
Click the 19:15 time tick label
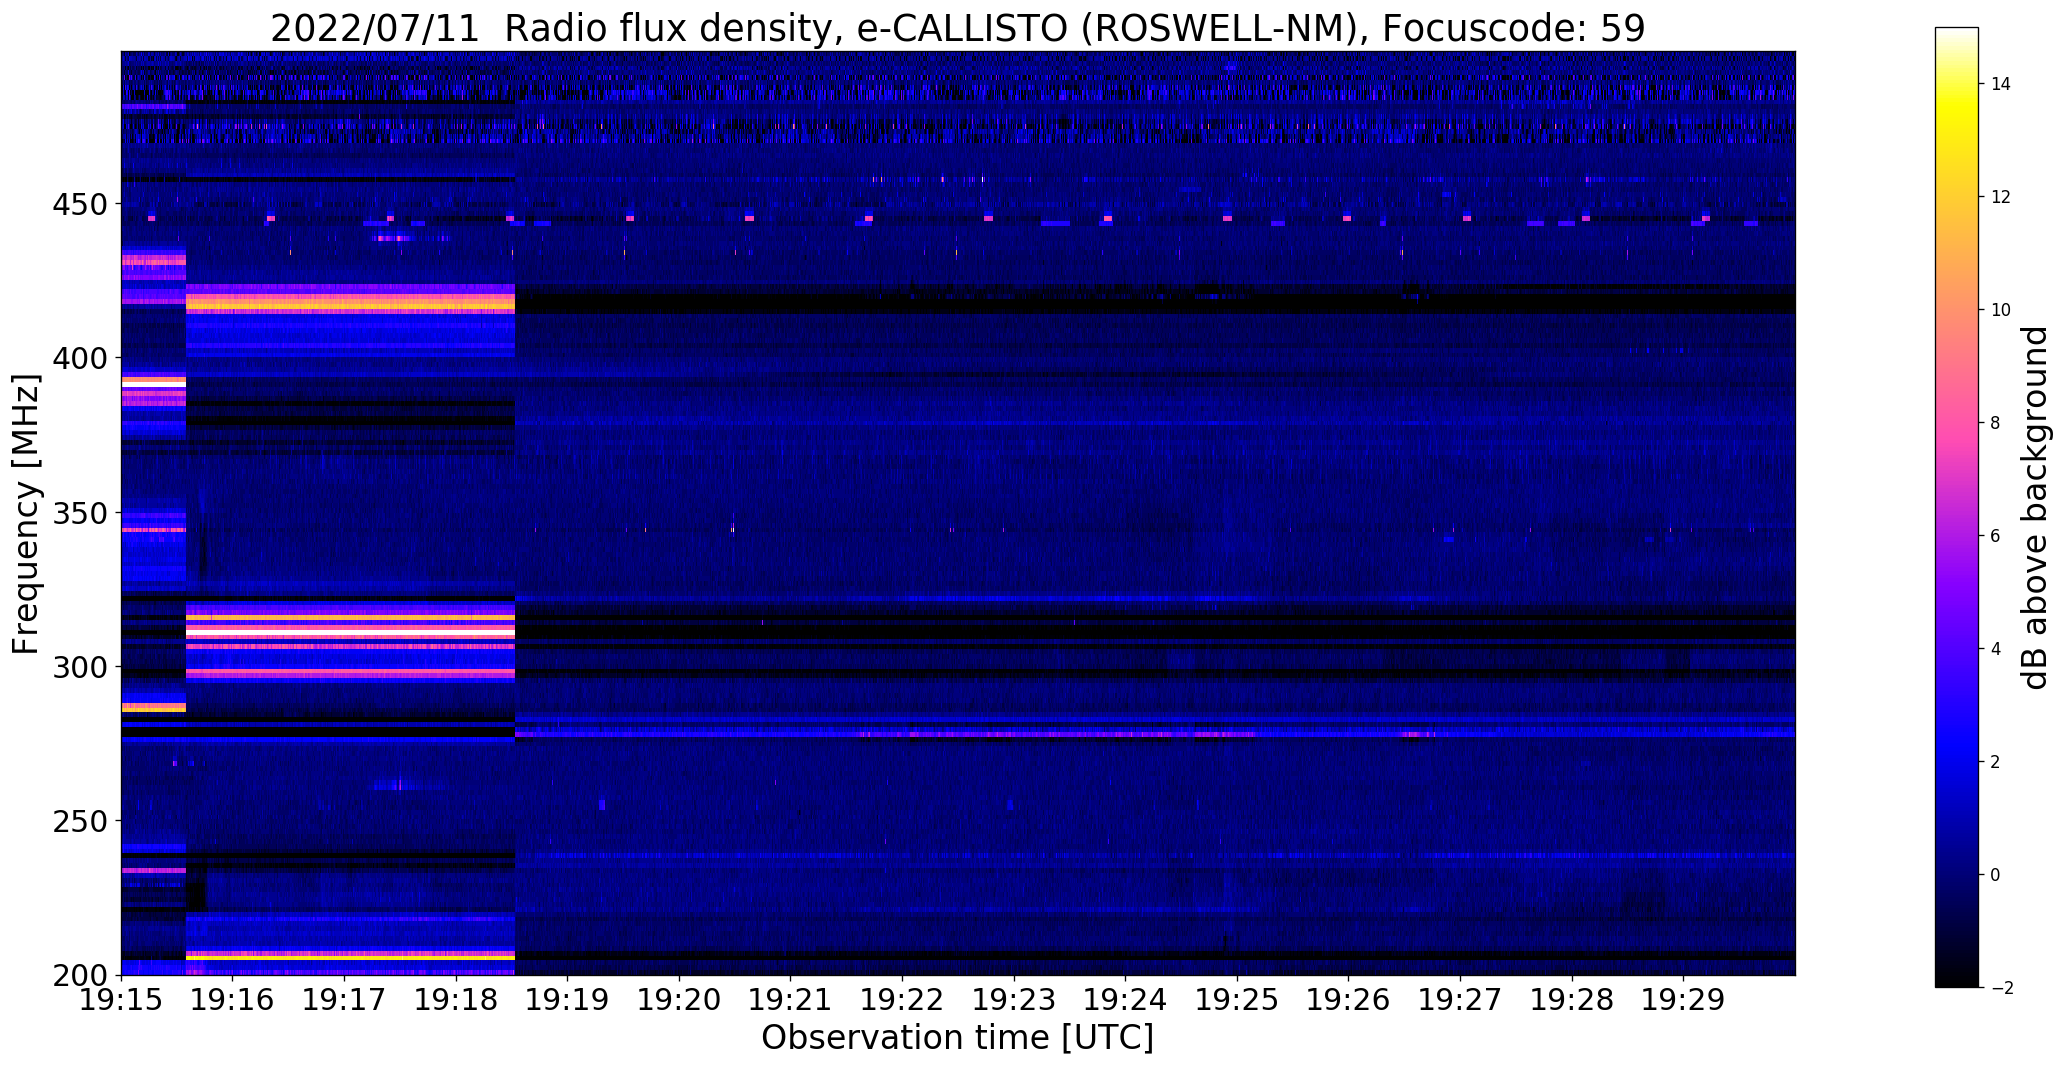pos(121,1000)
